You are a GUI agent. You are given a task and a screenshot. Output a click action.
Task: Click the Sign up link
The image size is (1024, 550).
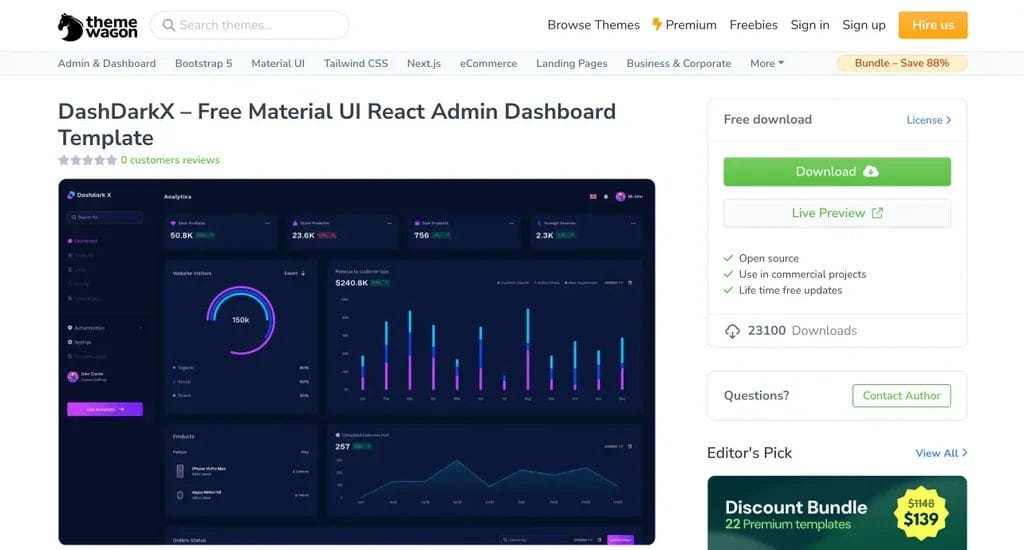point(863,25)
